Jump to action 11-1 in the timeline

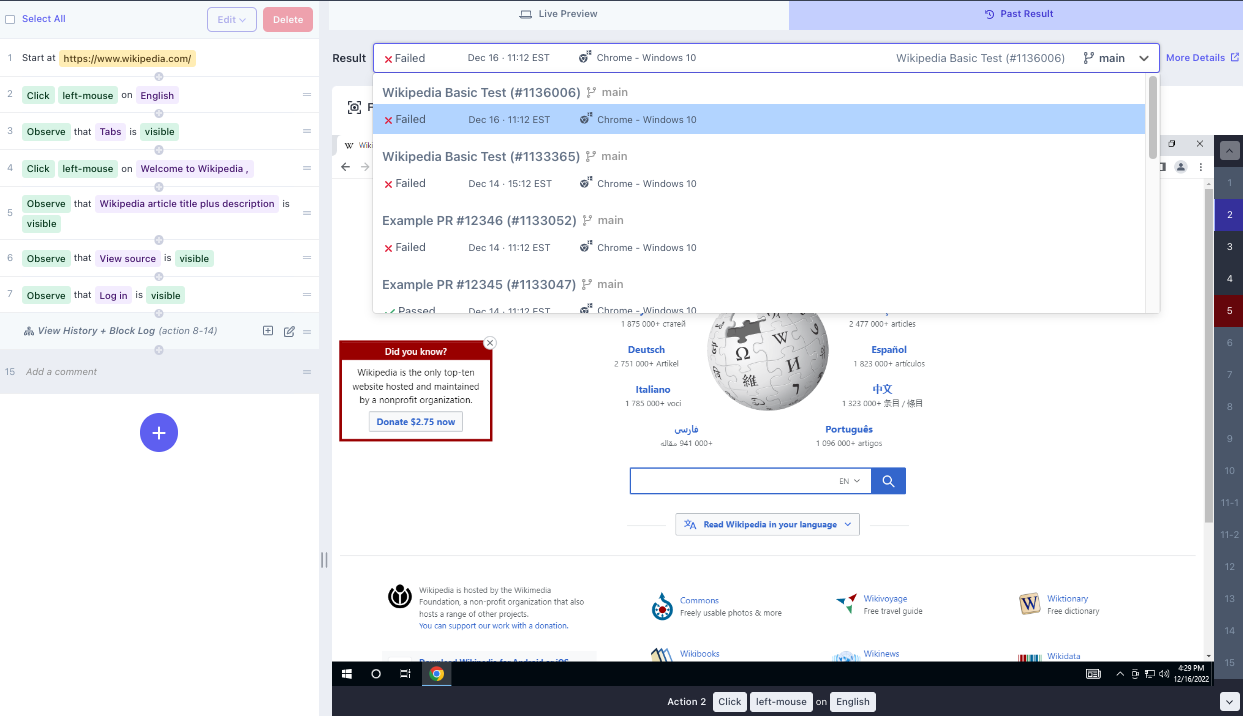point(1229,503)
